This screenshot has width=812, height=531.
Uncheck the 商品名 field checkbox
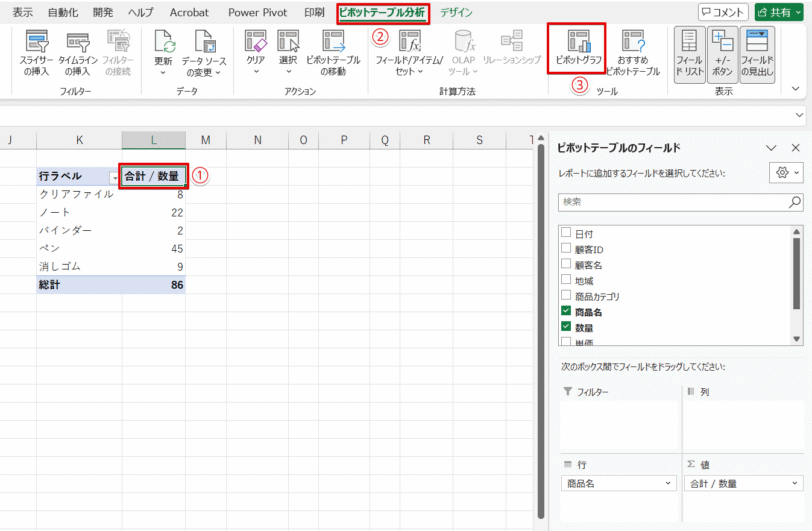coord(566,311)
